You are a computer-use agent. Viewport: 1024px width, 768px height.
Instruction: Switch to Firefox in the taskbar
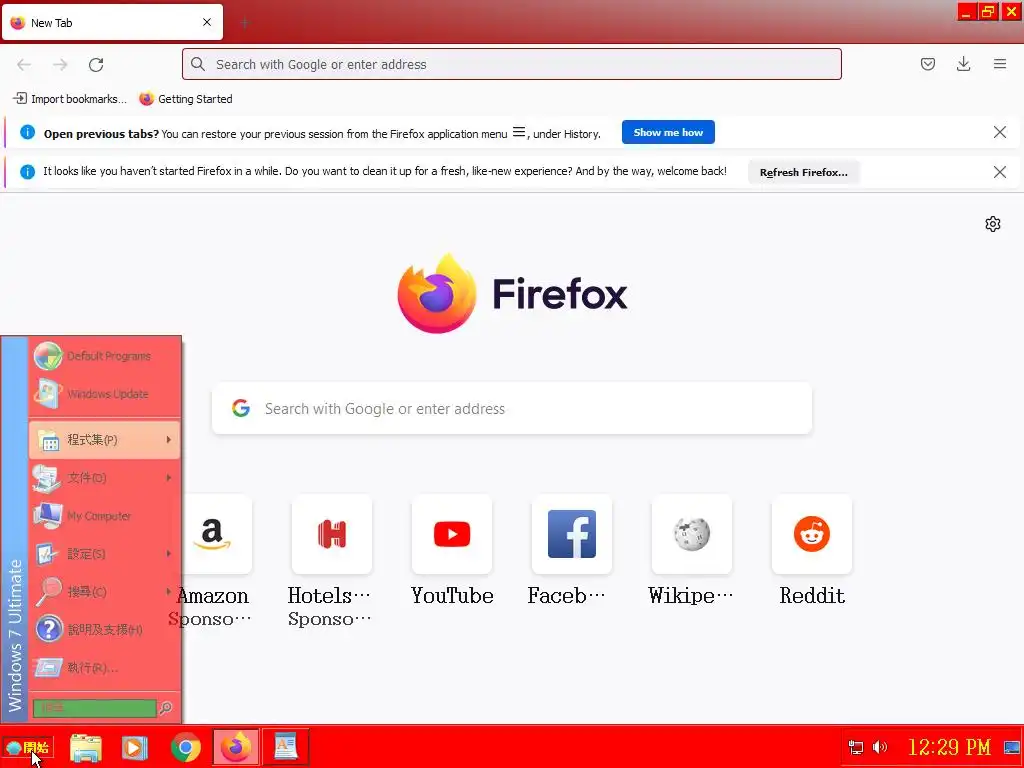(236, 747)
